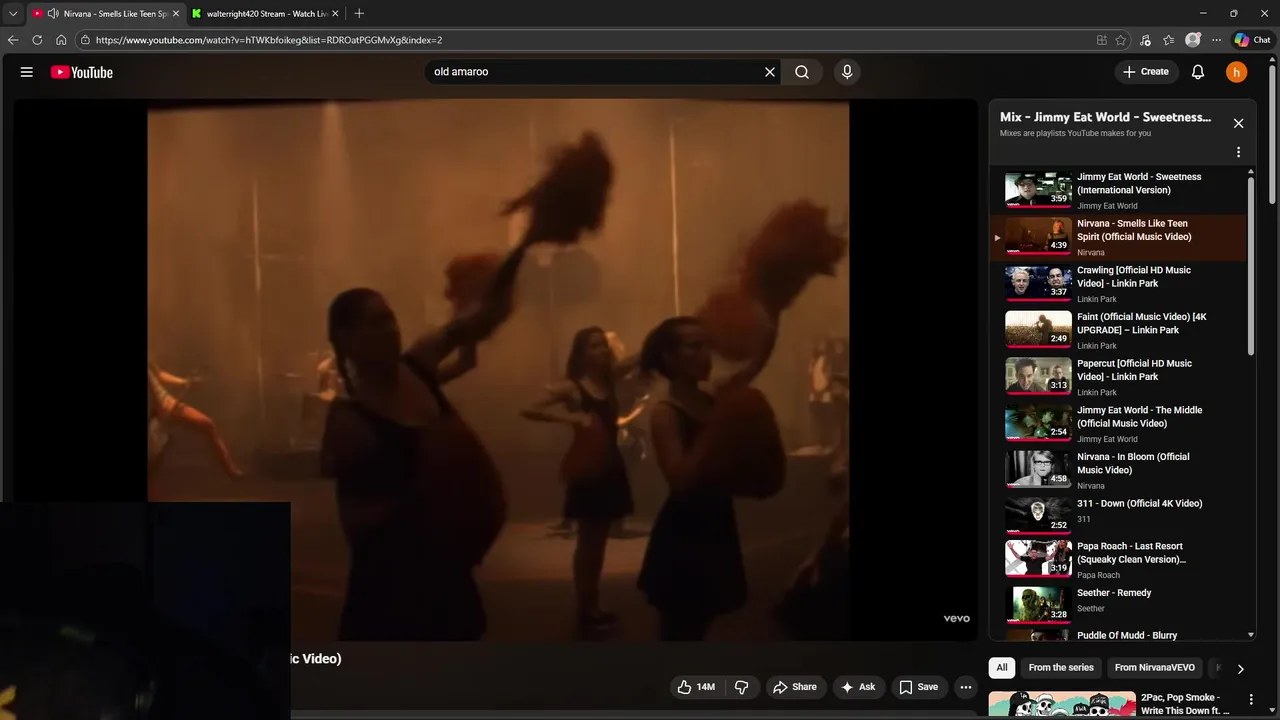Open the favorites list icon
1280x720 pixels.
coord(1169,40)
